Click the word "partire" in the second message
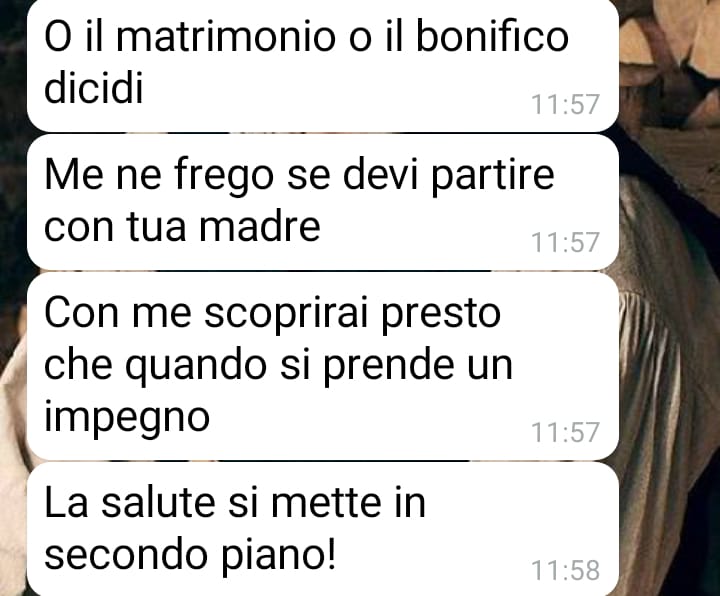Viewport: 720px width, 596px height. click(x=493, y=174)
